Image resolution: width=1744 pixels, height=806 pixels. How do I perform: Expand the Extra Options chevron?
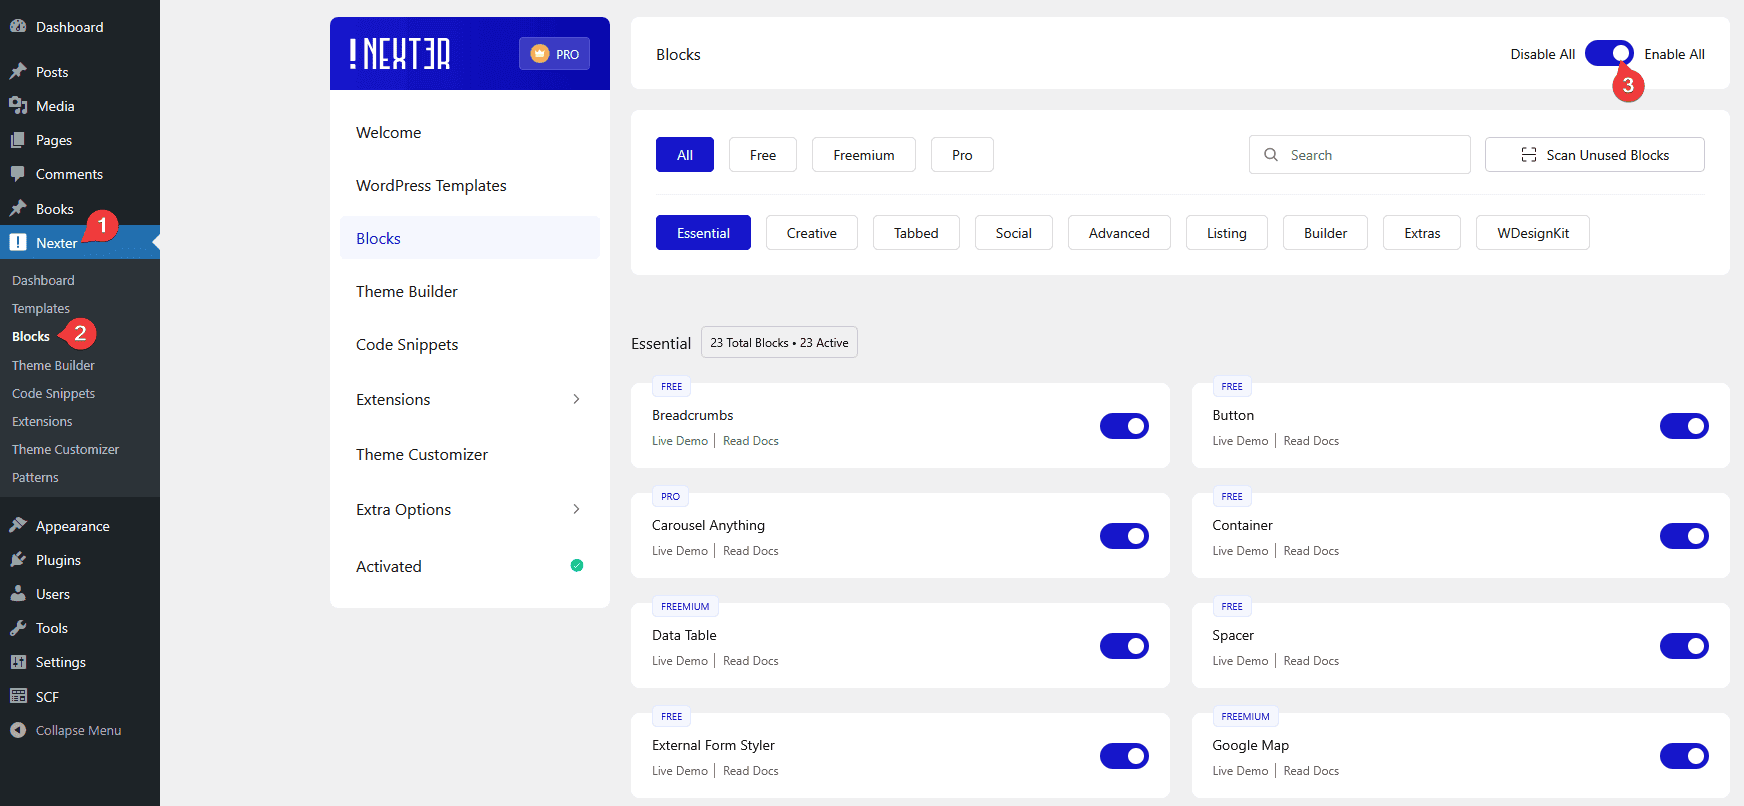click(576, 509)
